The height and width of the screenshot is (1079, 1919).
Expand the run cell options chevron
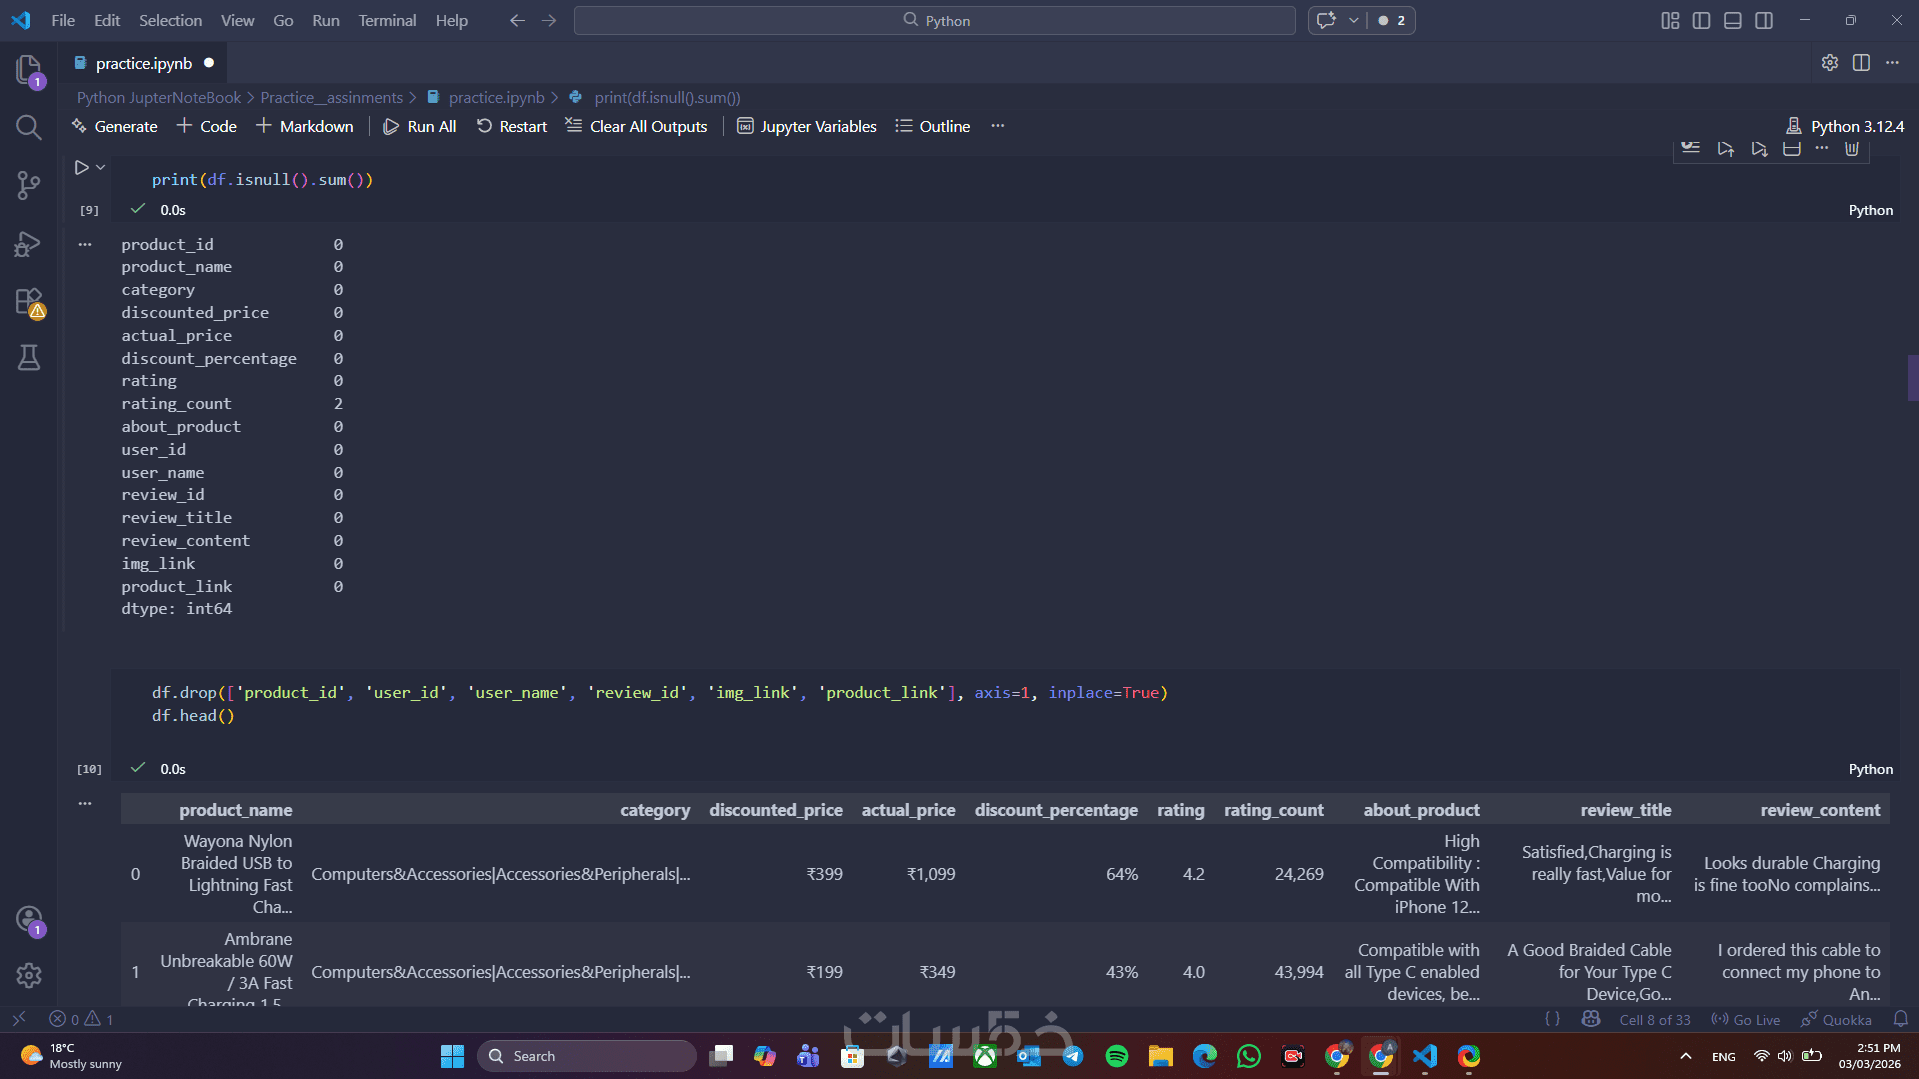pos(101,168)
